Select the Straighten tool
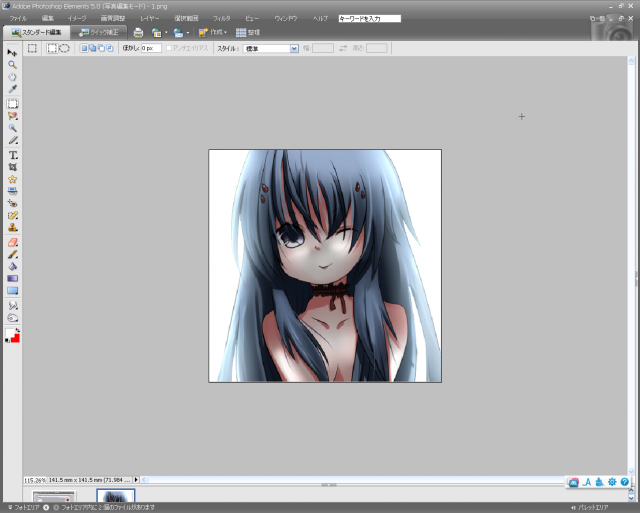Image resolution: width=640 pixels, height=513 pixels. click(x=13, y=191)
